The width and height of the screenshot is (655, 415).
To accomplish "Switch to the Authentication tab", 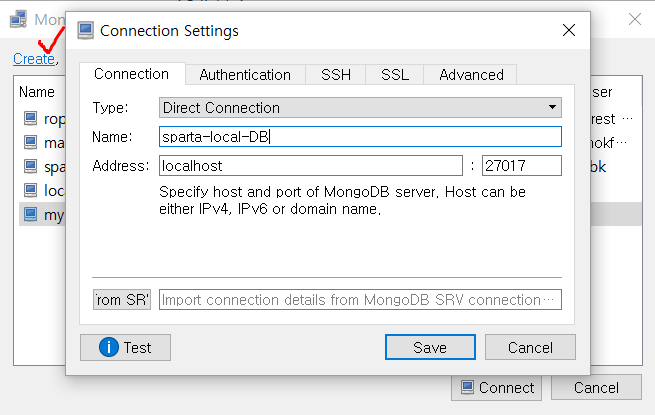I will coord(245,74).
